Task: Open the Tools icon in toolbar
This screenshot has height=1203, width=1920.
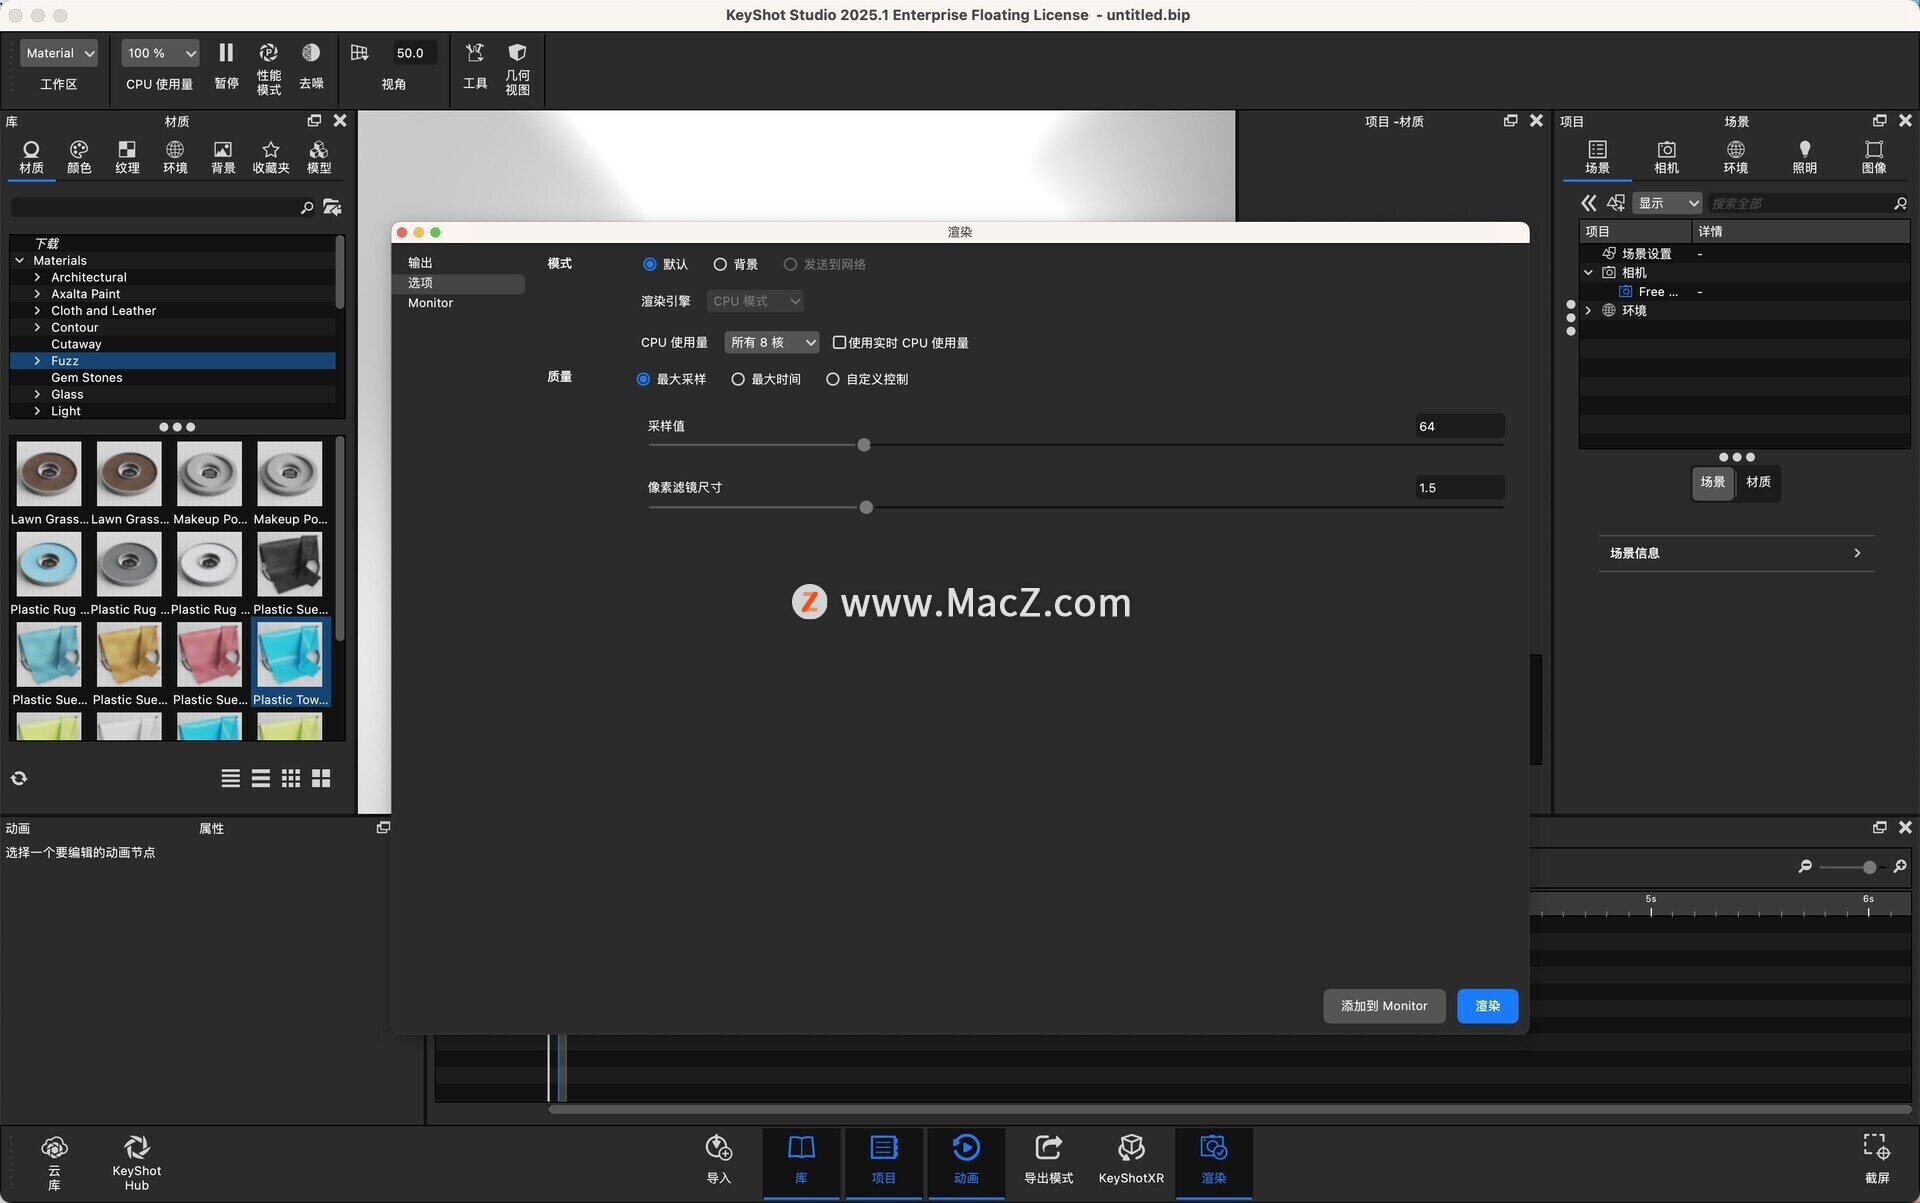Action: pos(475,53)
